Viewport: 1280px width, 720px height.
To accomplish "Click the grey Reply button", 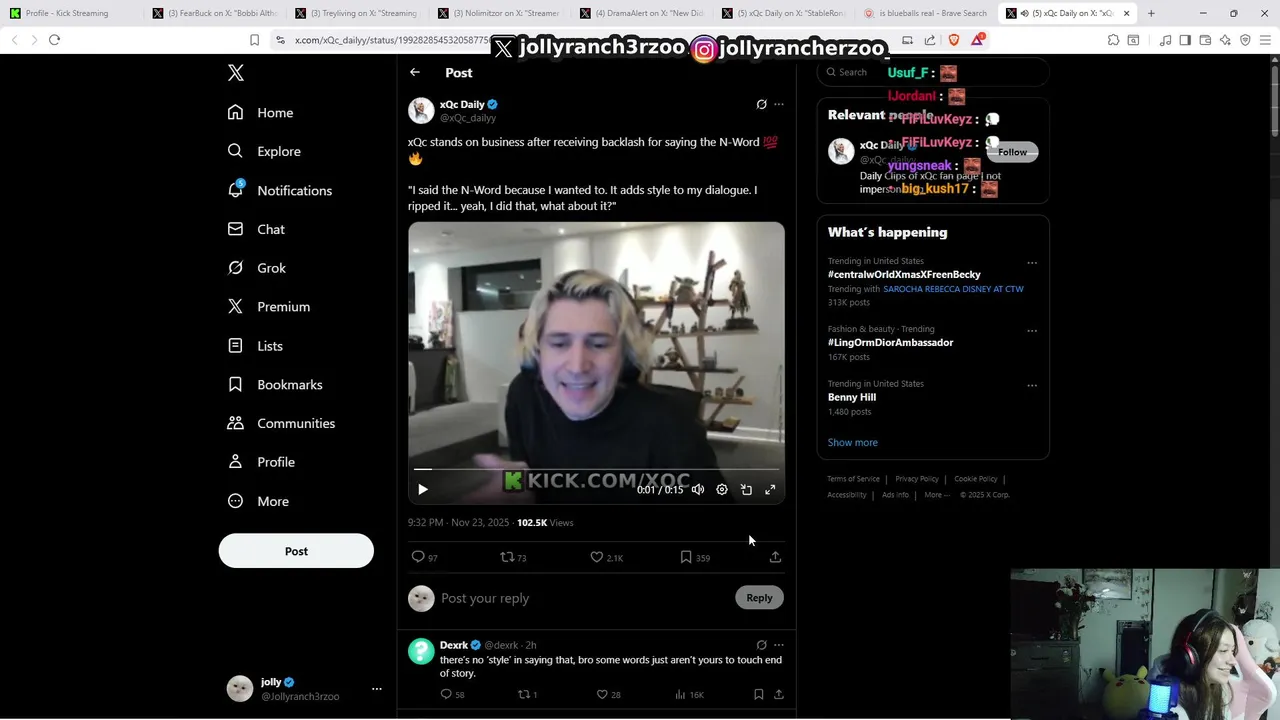I will (759, 598).
